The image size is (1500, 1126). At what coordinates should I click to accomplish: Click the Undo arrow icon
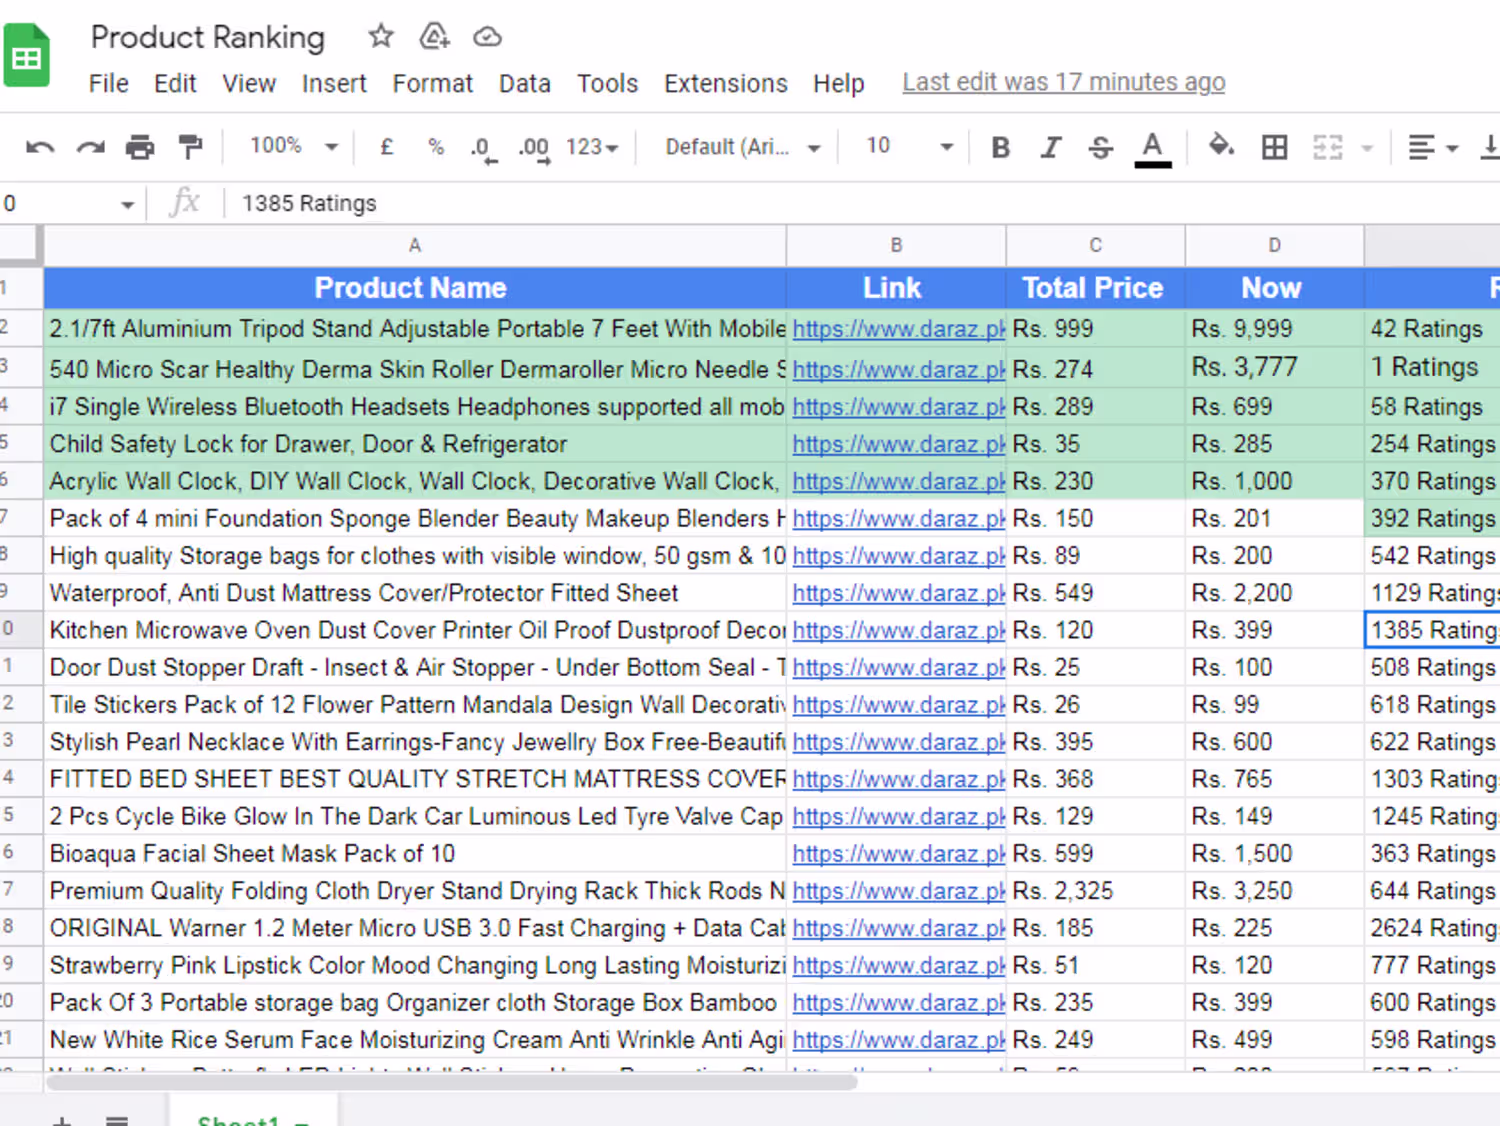[x=40, y=148]
